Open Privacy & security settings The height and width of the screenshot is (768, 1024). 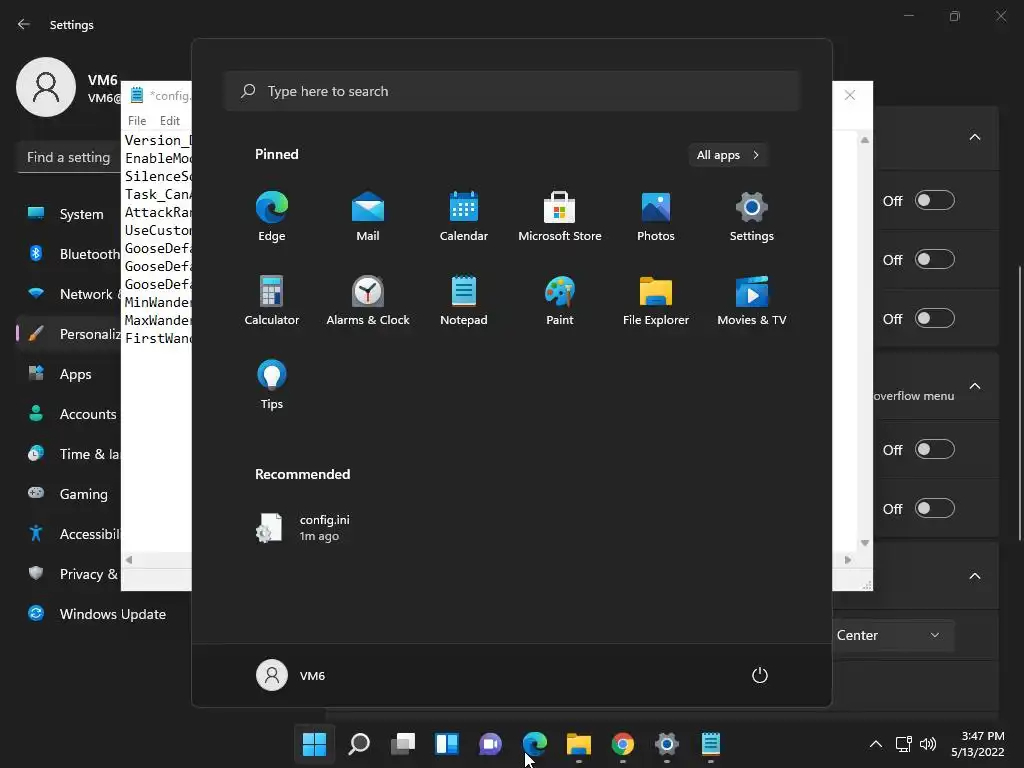69,574
